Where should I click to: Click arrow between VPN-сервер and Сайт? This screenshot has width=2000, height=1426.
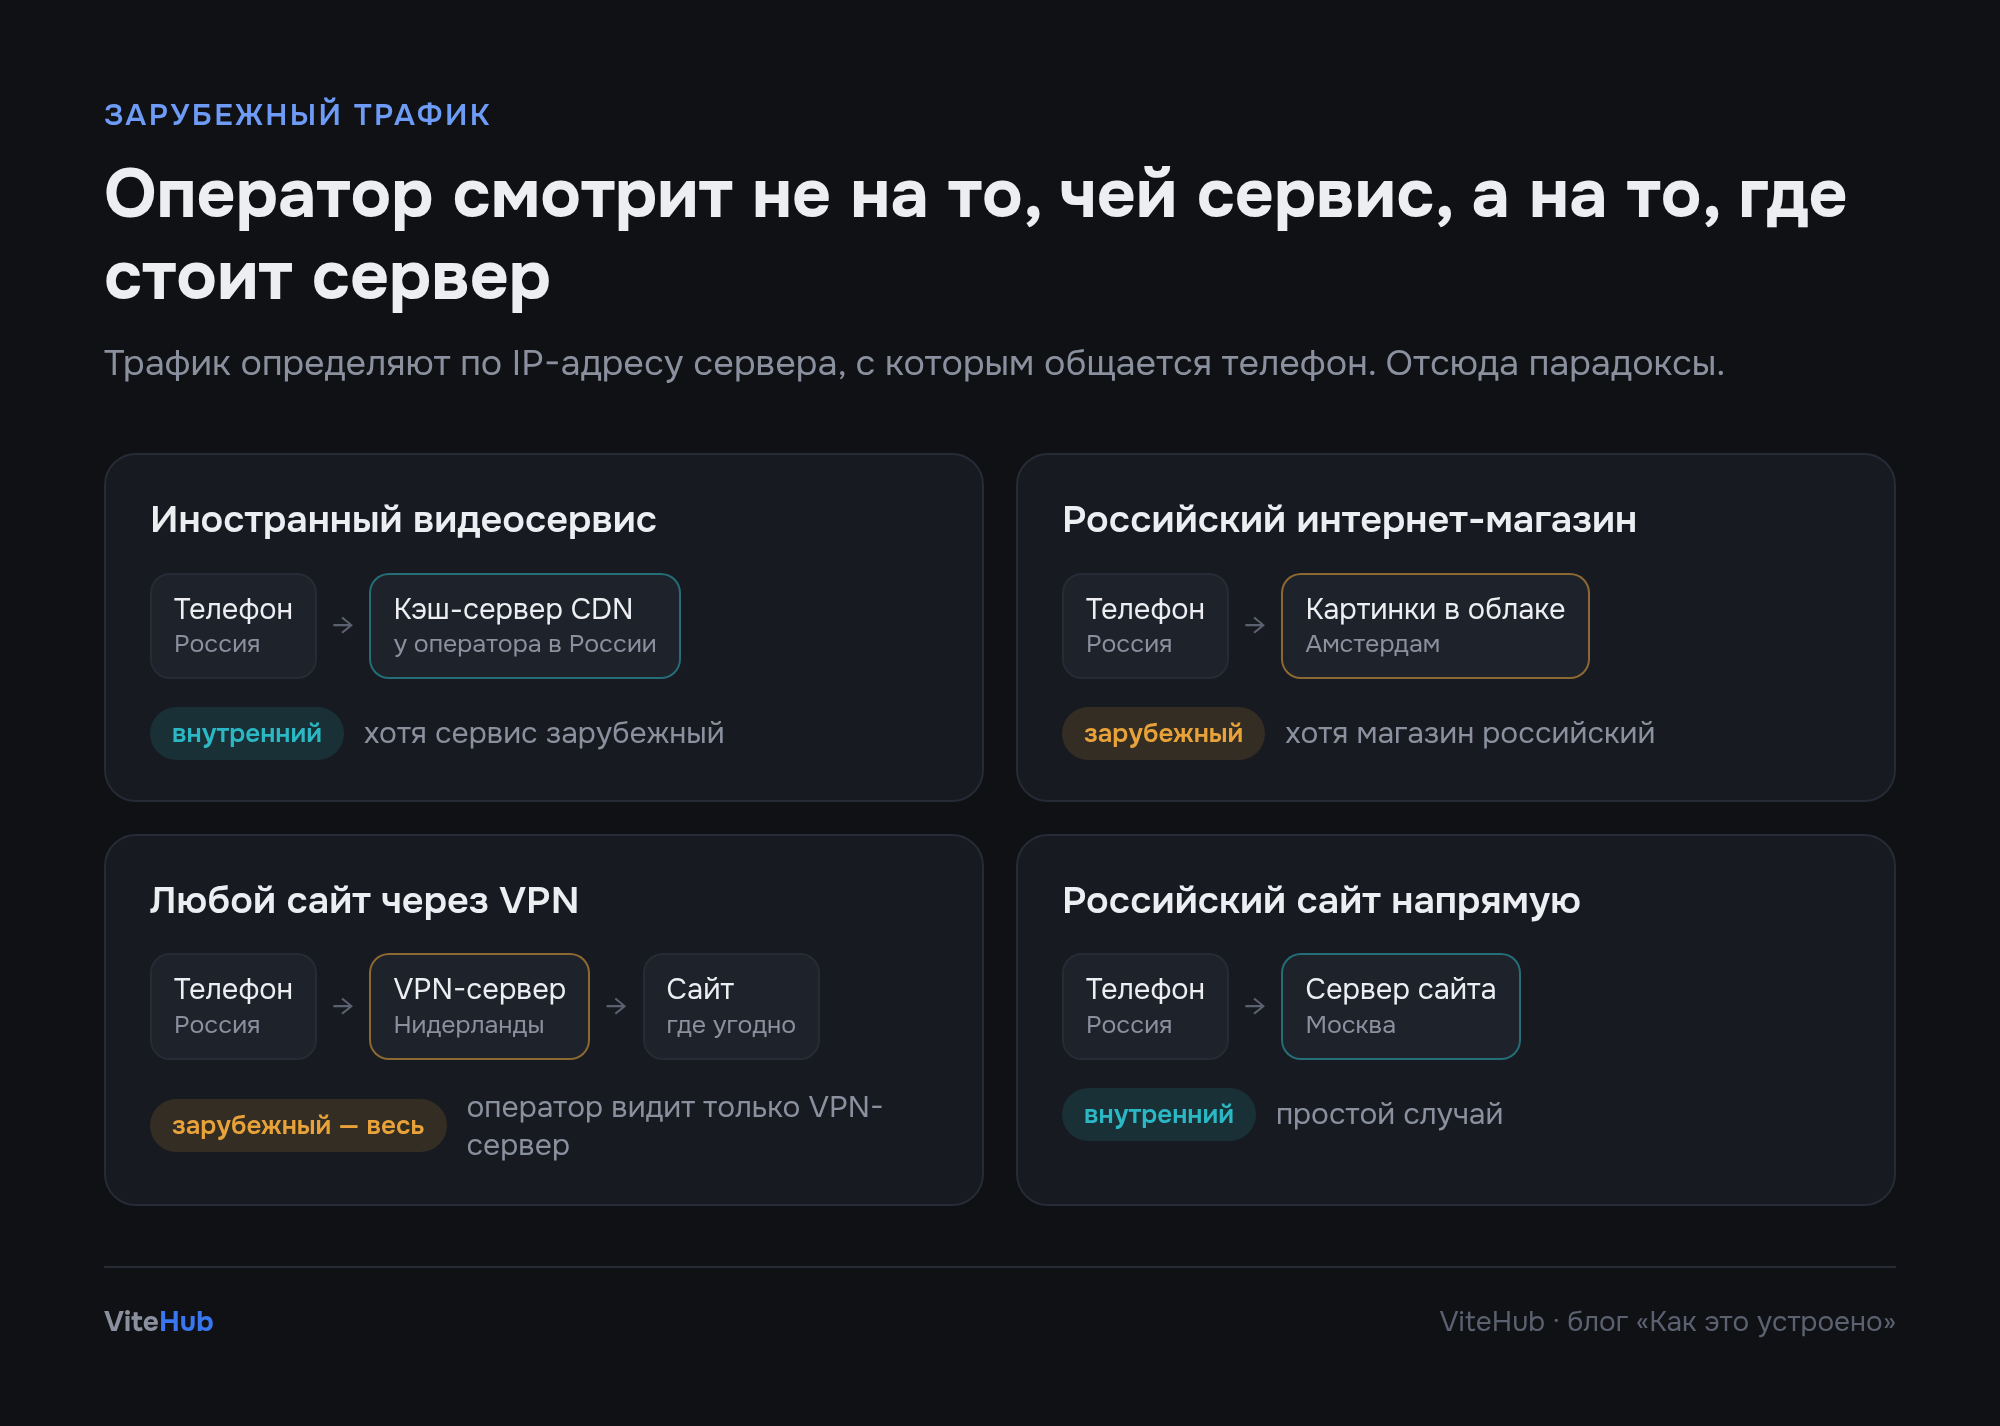coord(616,1006)
